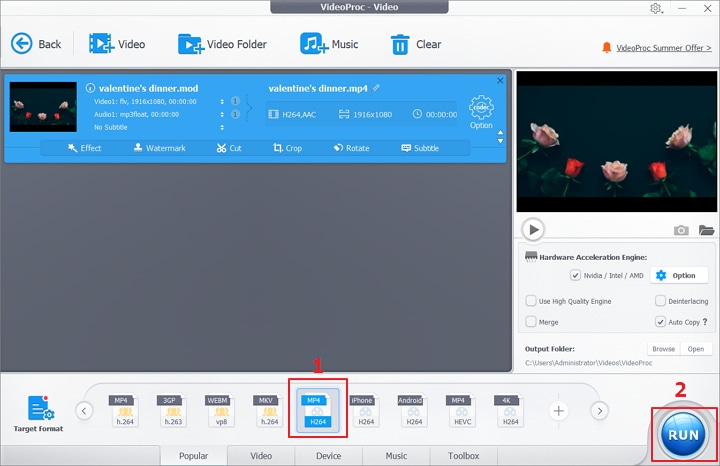Switch to the Music tab
The height and width of the screenshot is (466, 720).
pos(396,455)
